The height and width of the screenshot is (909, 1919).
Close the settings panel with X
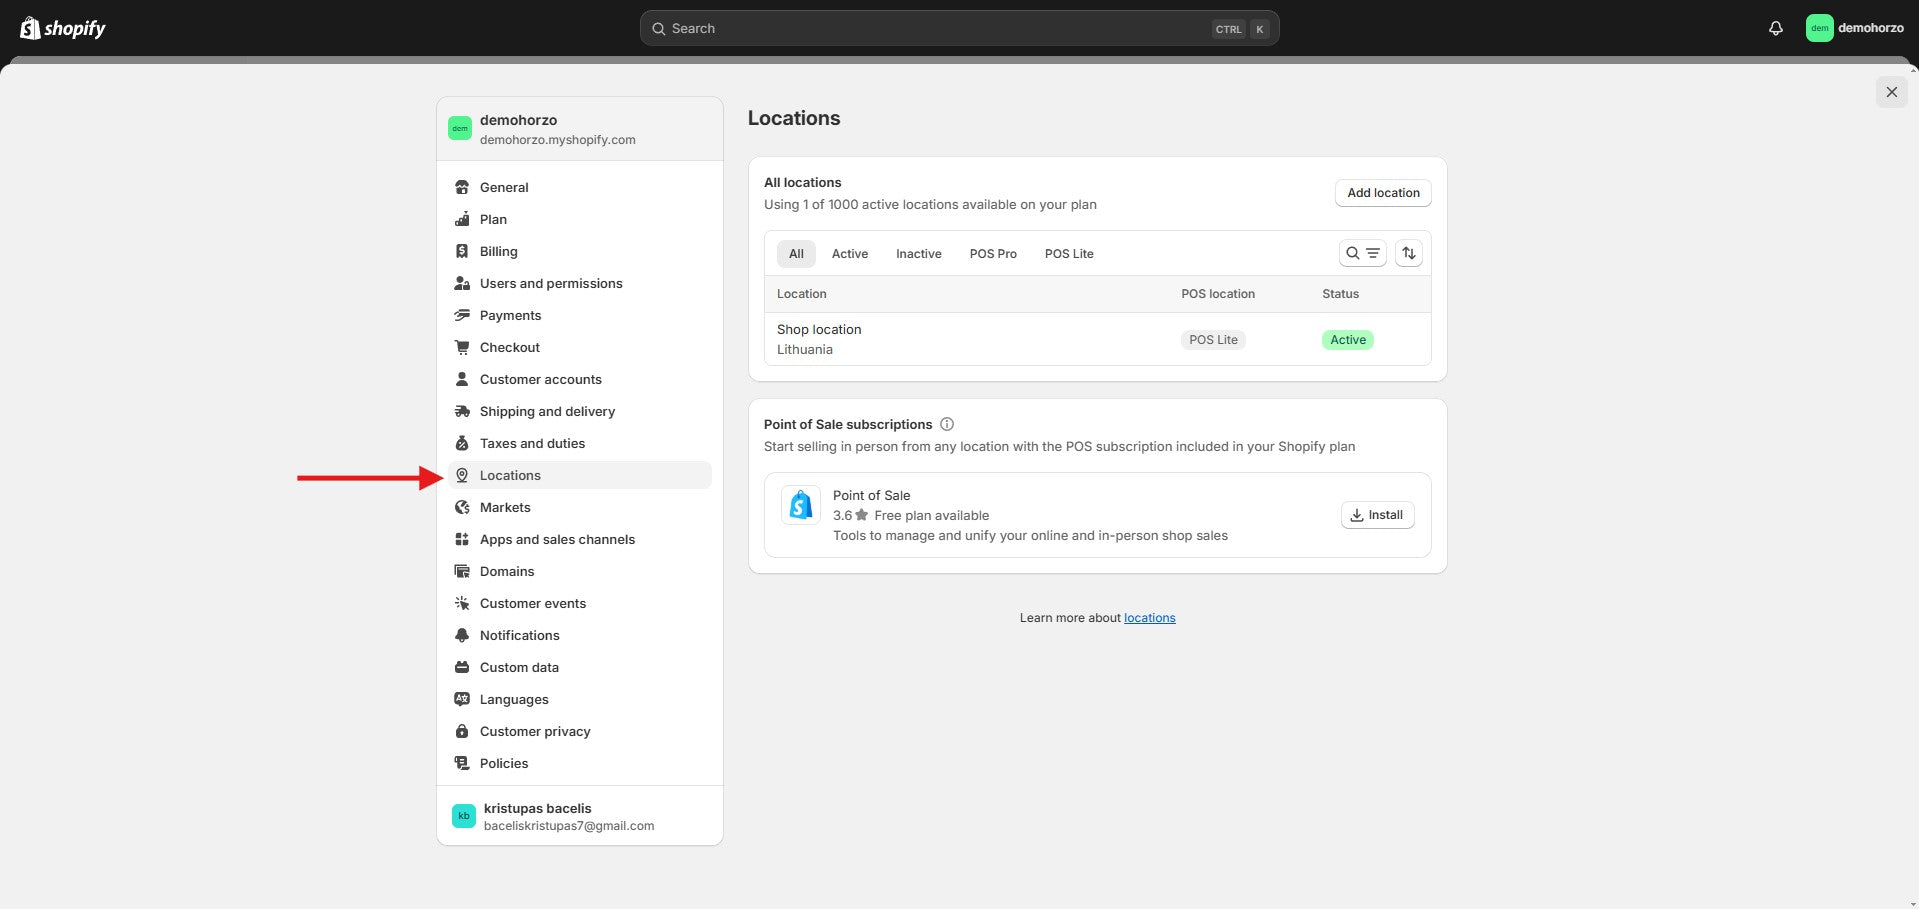[x=1891, y=92]
